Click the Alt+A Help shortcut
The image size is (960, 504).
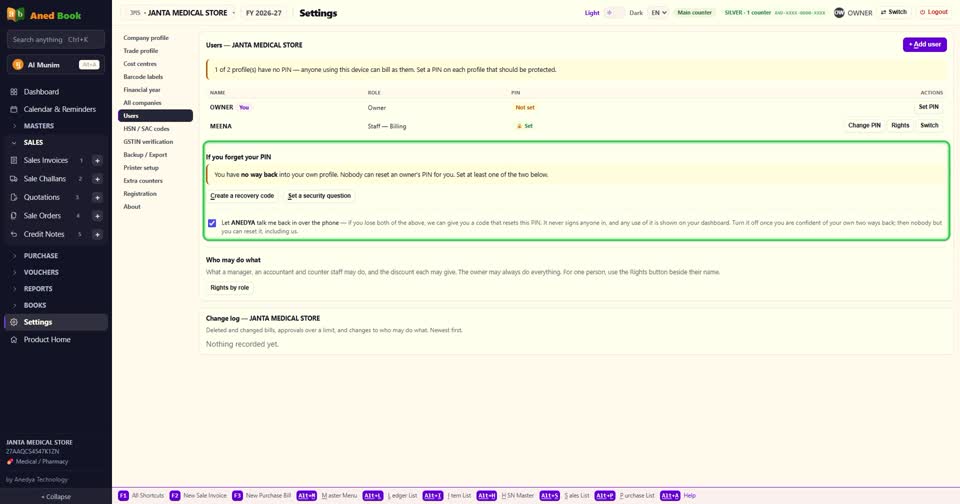678,495
